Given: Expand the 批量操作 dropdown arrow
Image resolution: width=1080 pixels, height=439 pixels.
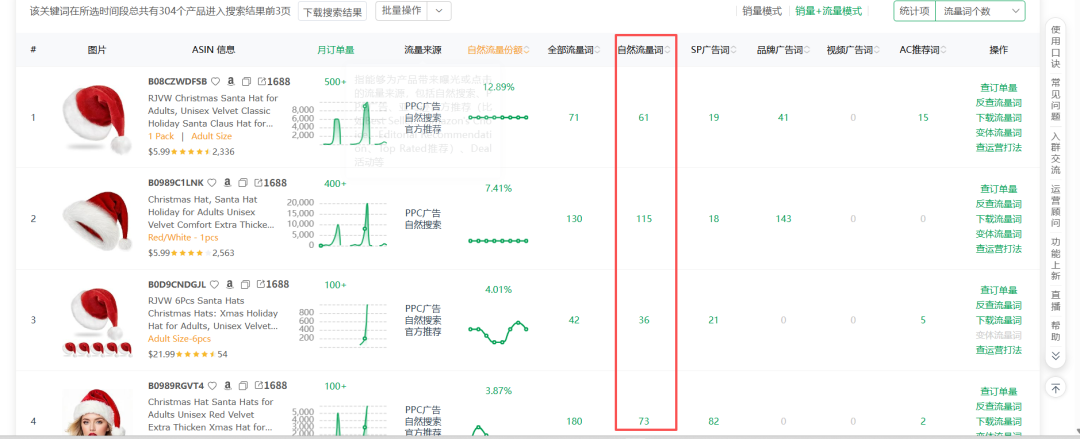Looking at the screenshot, I should (x=439, y=11).
